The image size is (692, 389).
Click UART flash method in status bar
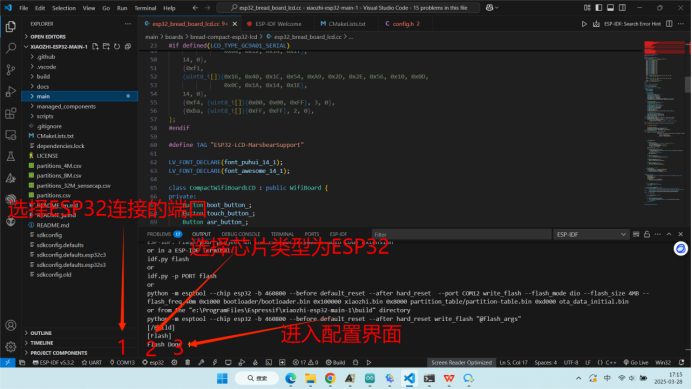click(91, 363)
